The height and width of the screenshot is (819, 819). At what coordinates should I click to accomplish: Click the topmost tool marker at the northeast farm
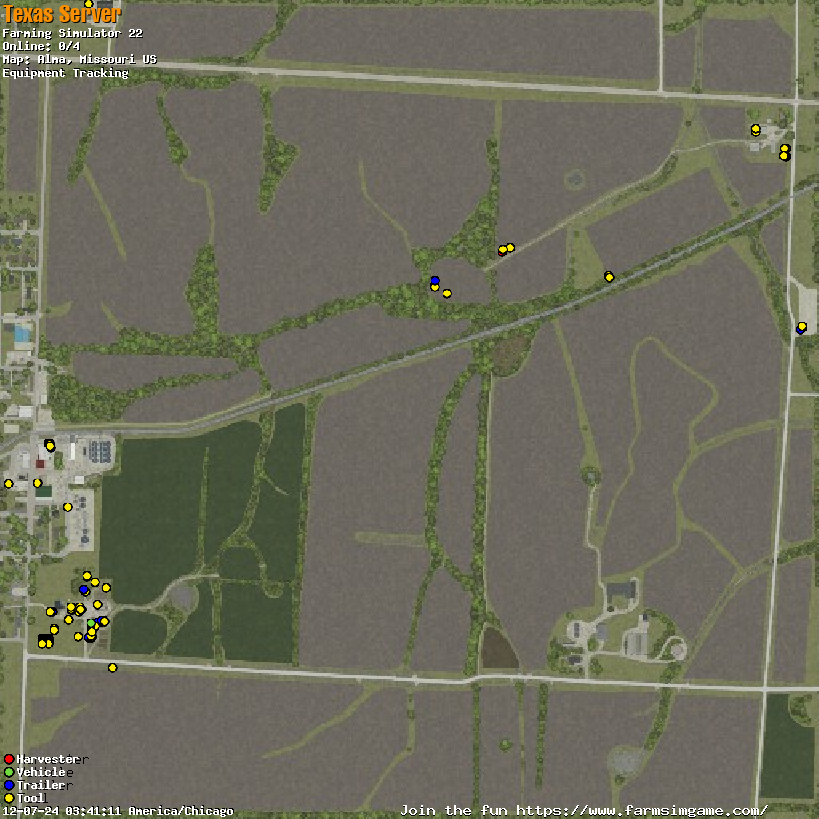point(755,129)
